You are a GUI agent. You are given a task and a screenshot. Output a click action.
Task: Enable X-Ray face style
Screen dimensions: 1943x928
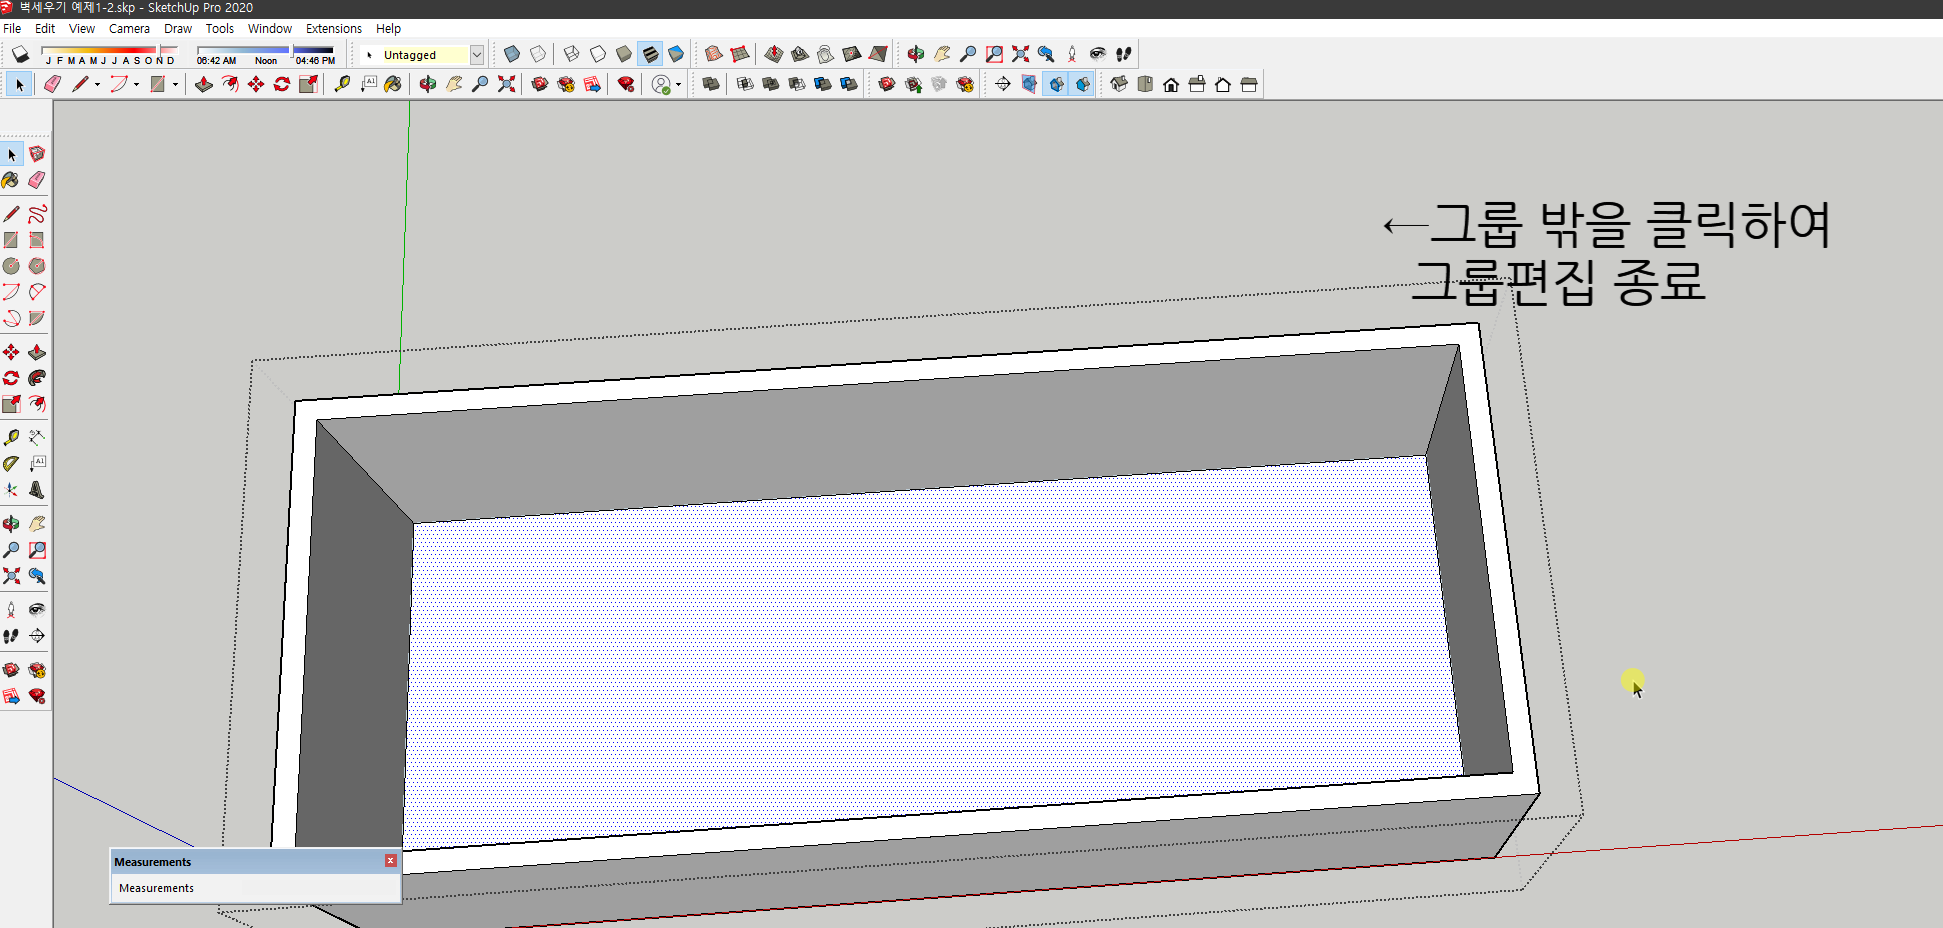coord(512,54)
